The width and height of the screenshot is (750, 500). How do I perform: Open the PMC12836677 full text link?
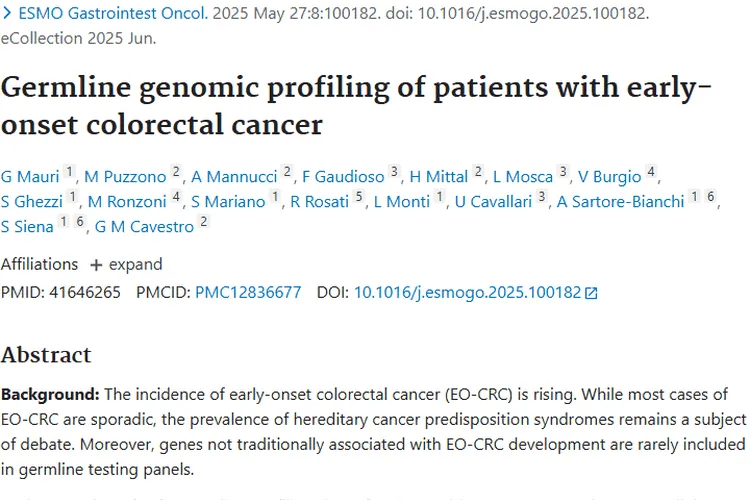pyautogui.click(x=248, y=293)
